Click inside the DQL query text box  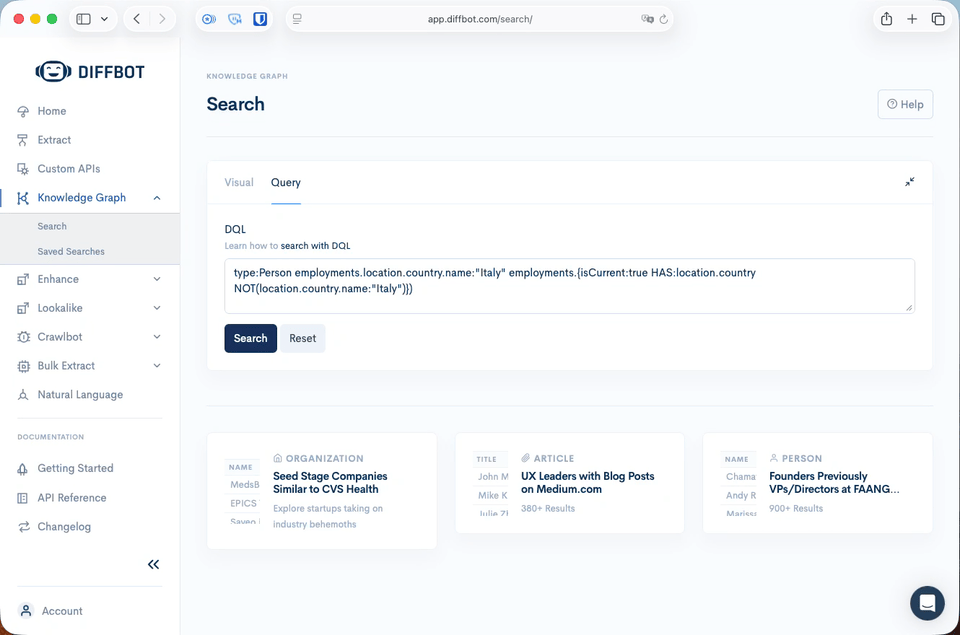tap(569, 286)
